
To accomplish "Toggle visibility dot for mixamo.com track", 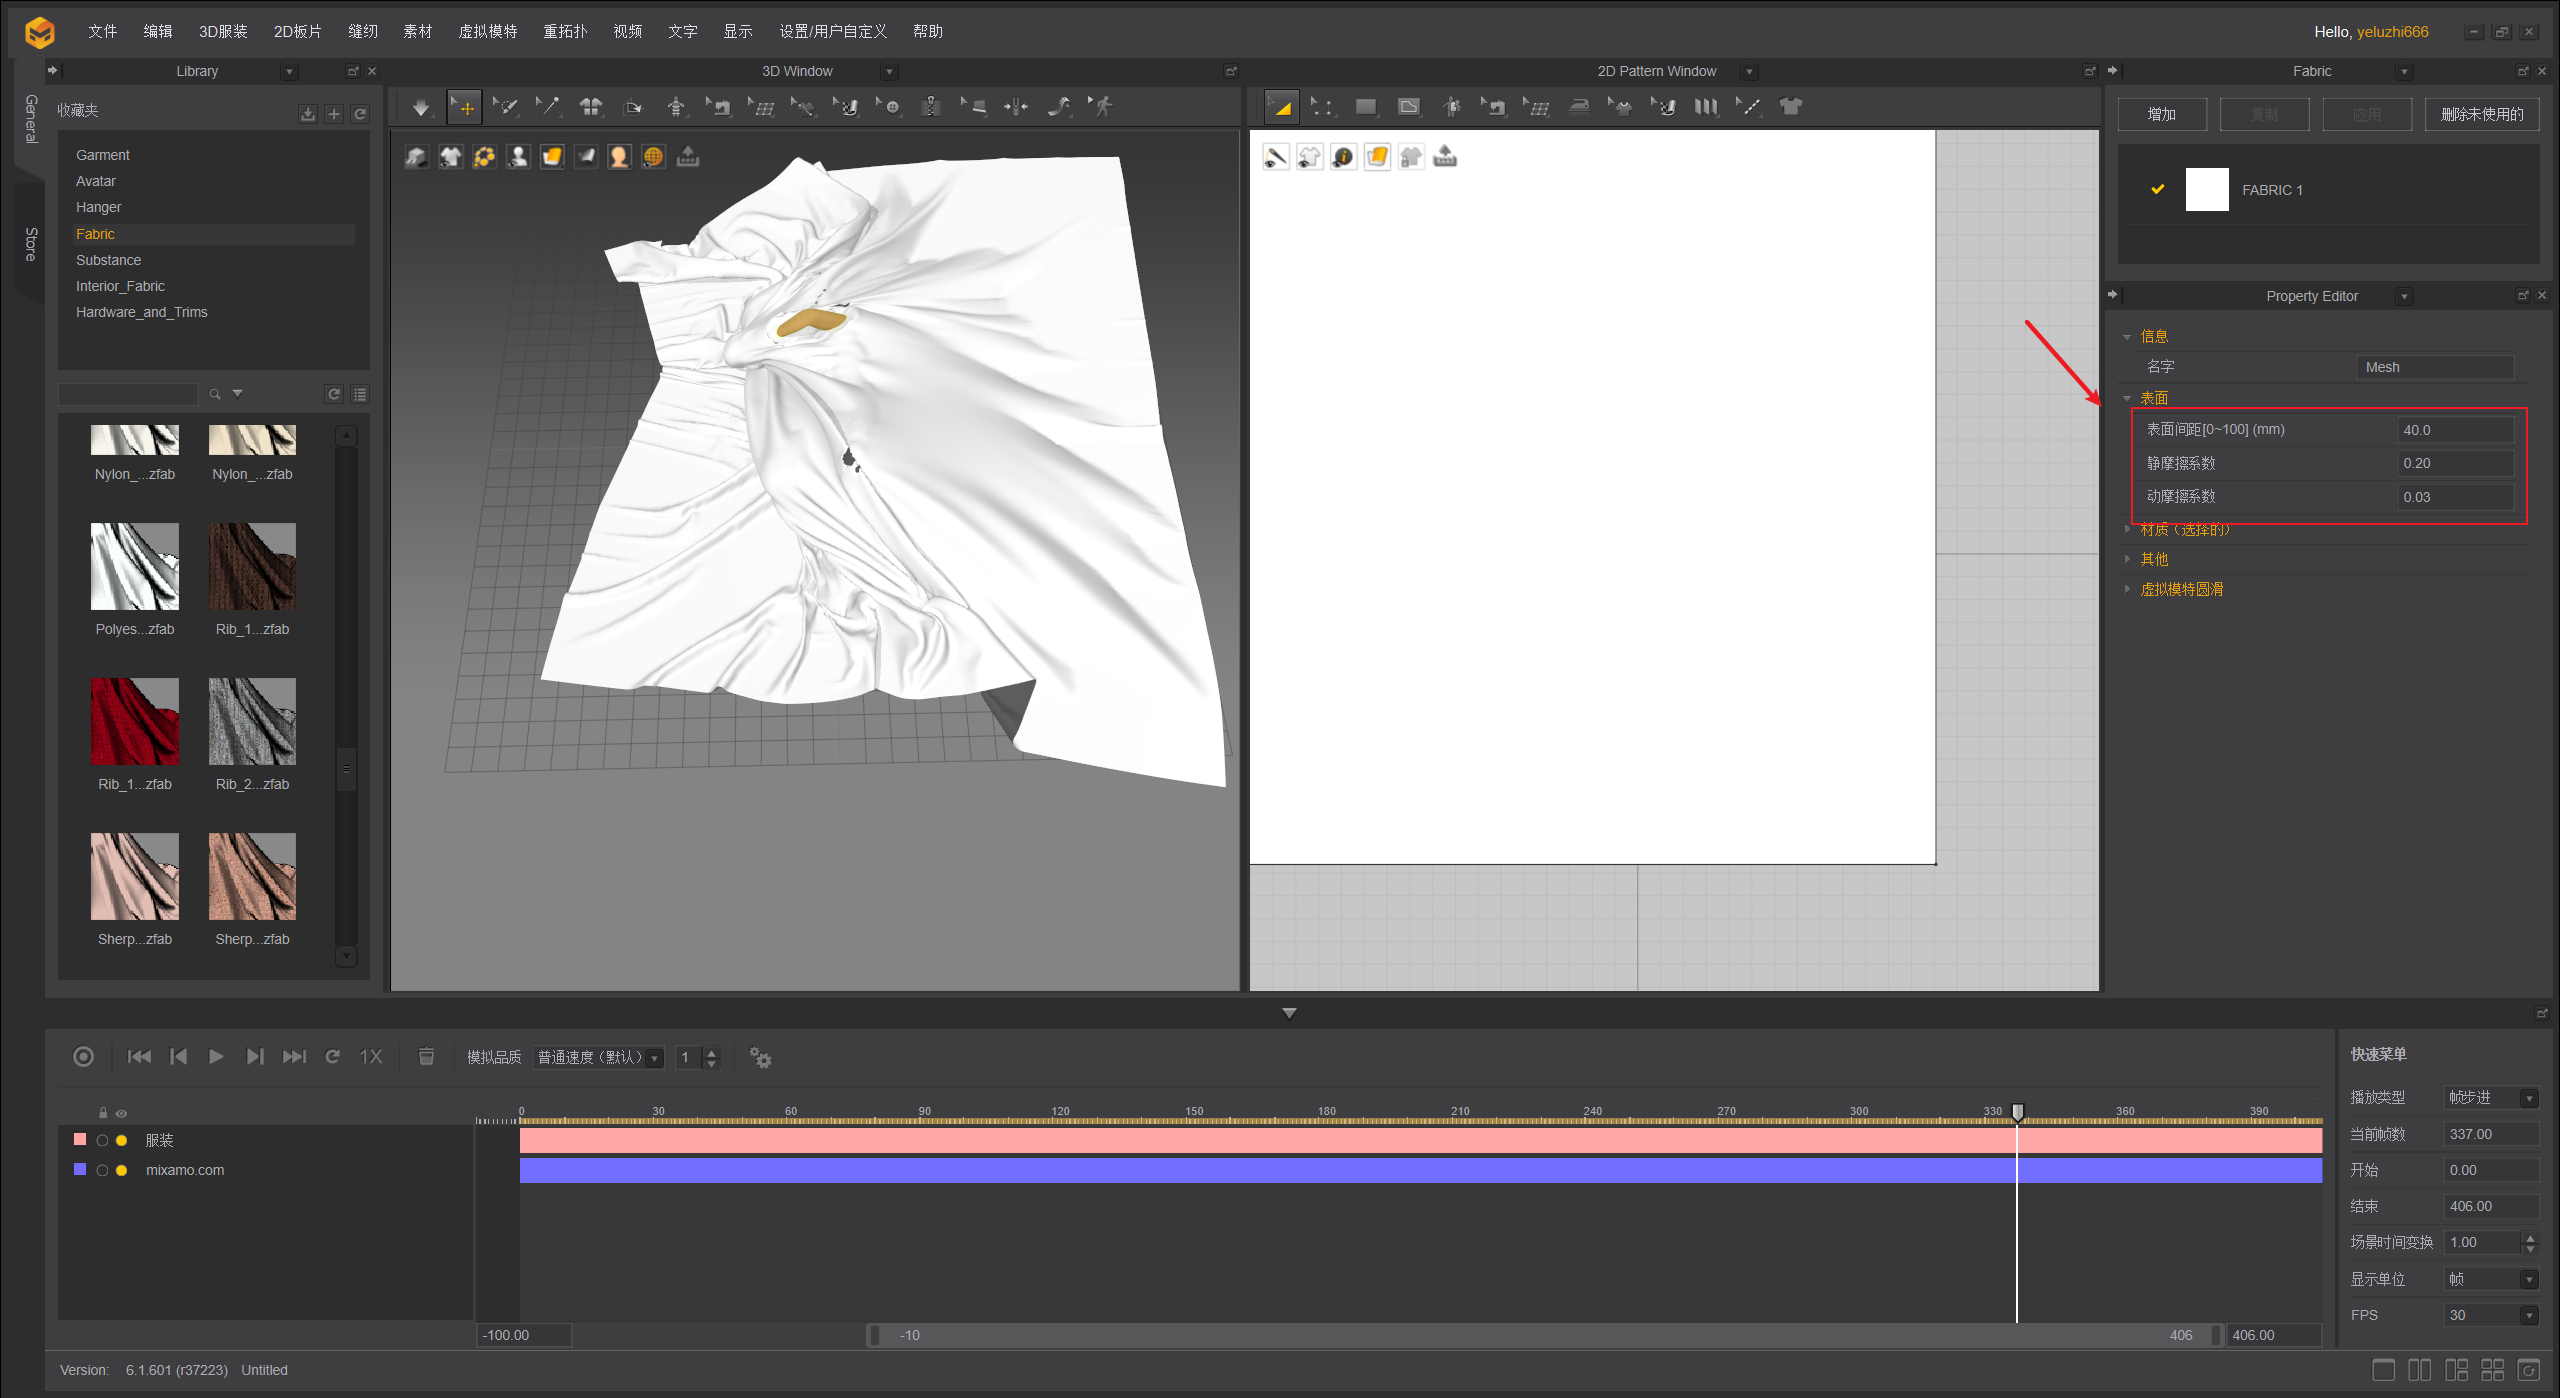I will coord(122,1171).
